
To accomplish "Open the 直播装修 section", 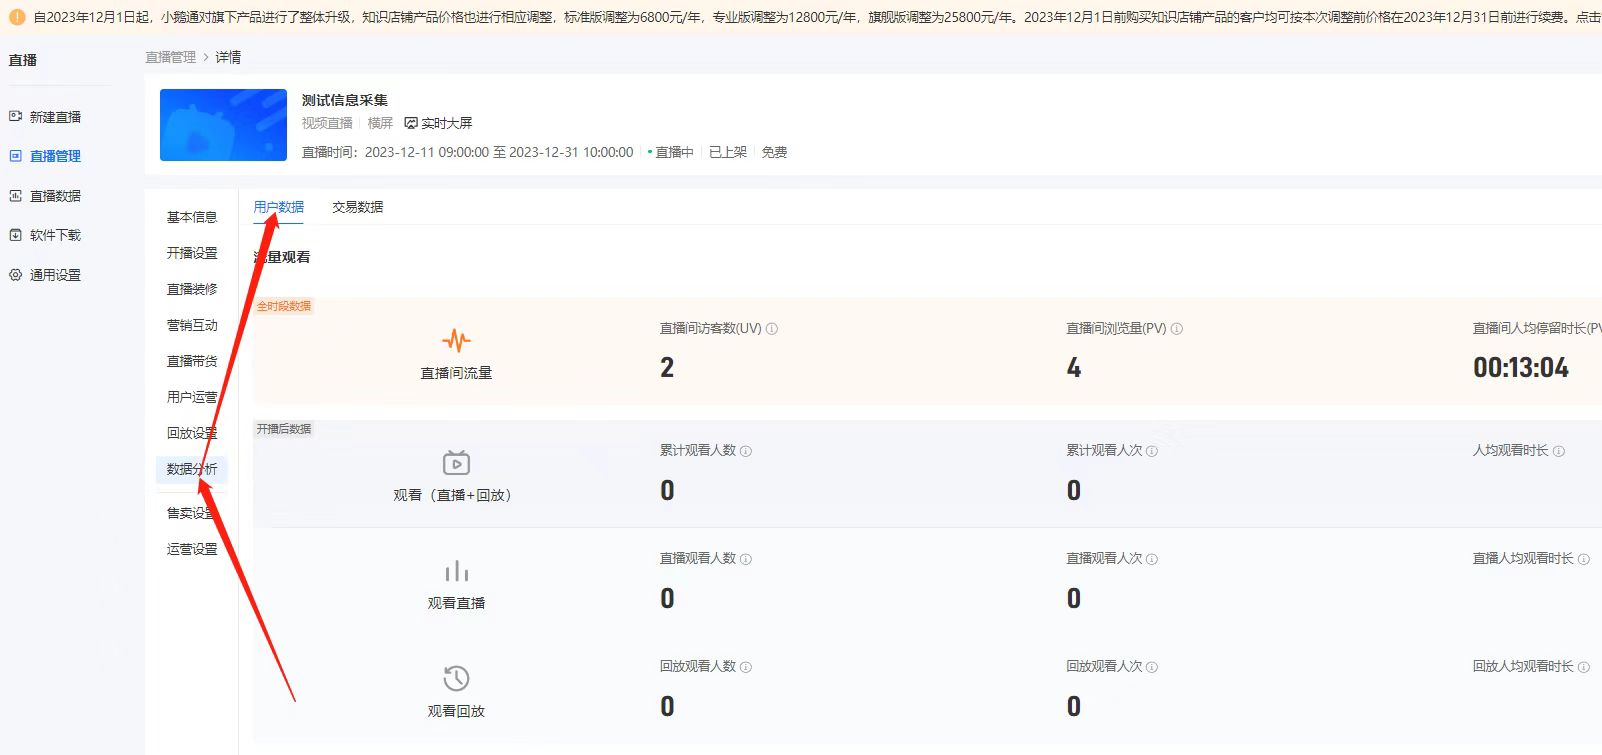I will (x=192, y=289).
